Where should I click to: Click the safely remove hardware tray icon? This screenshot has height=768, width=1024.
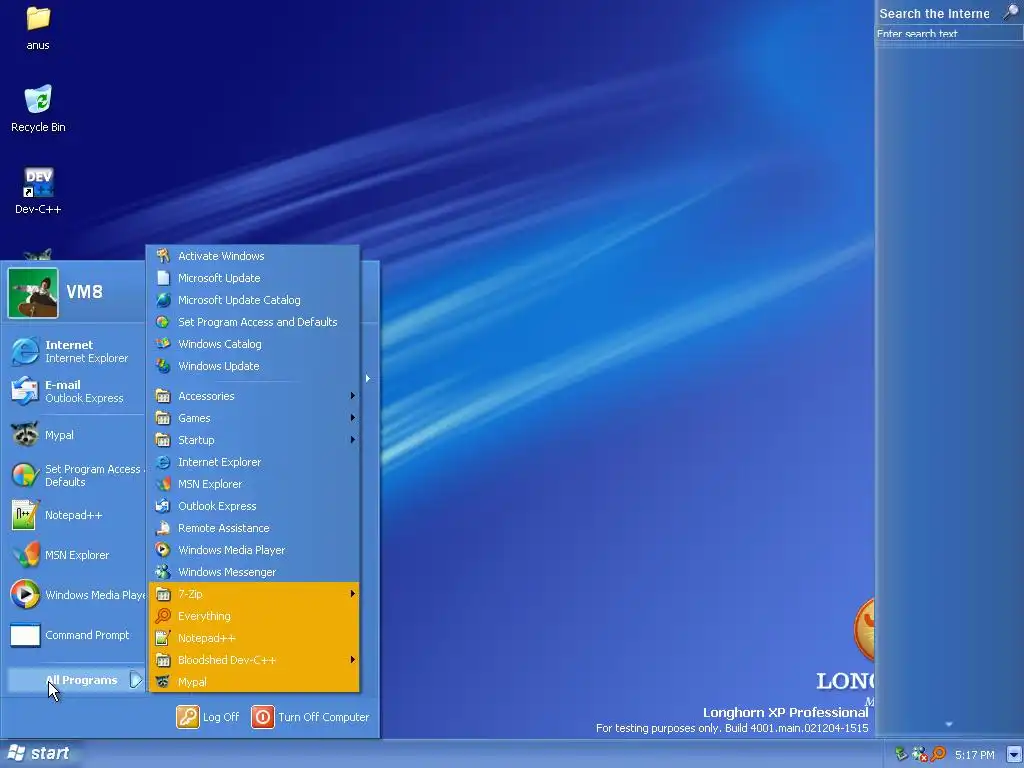(901, 754)
